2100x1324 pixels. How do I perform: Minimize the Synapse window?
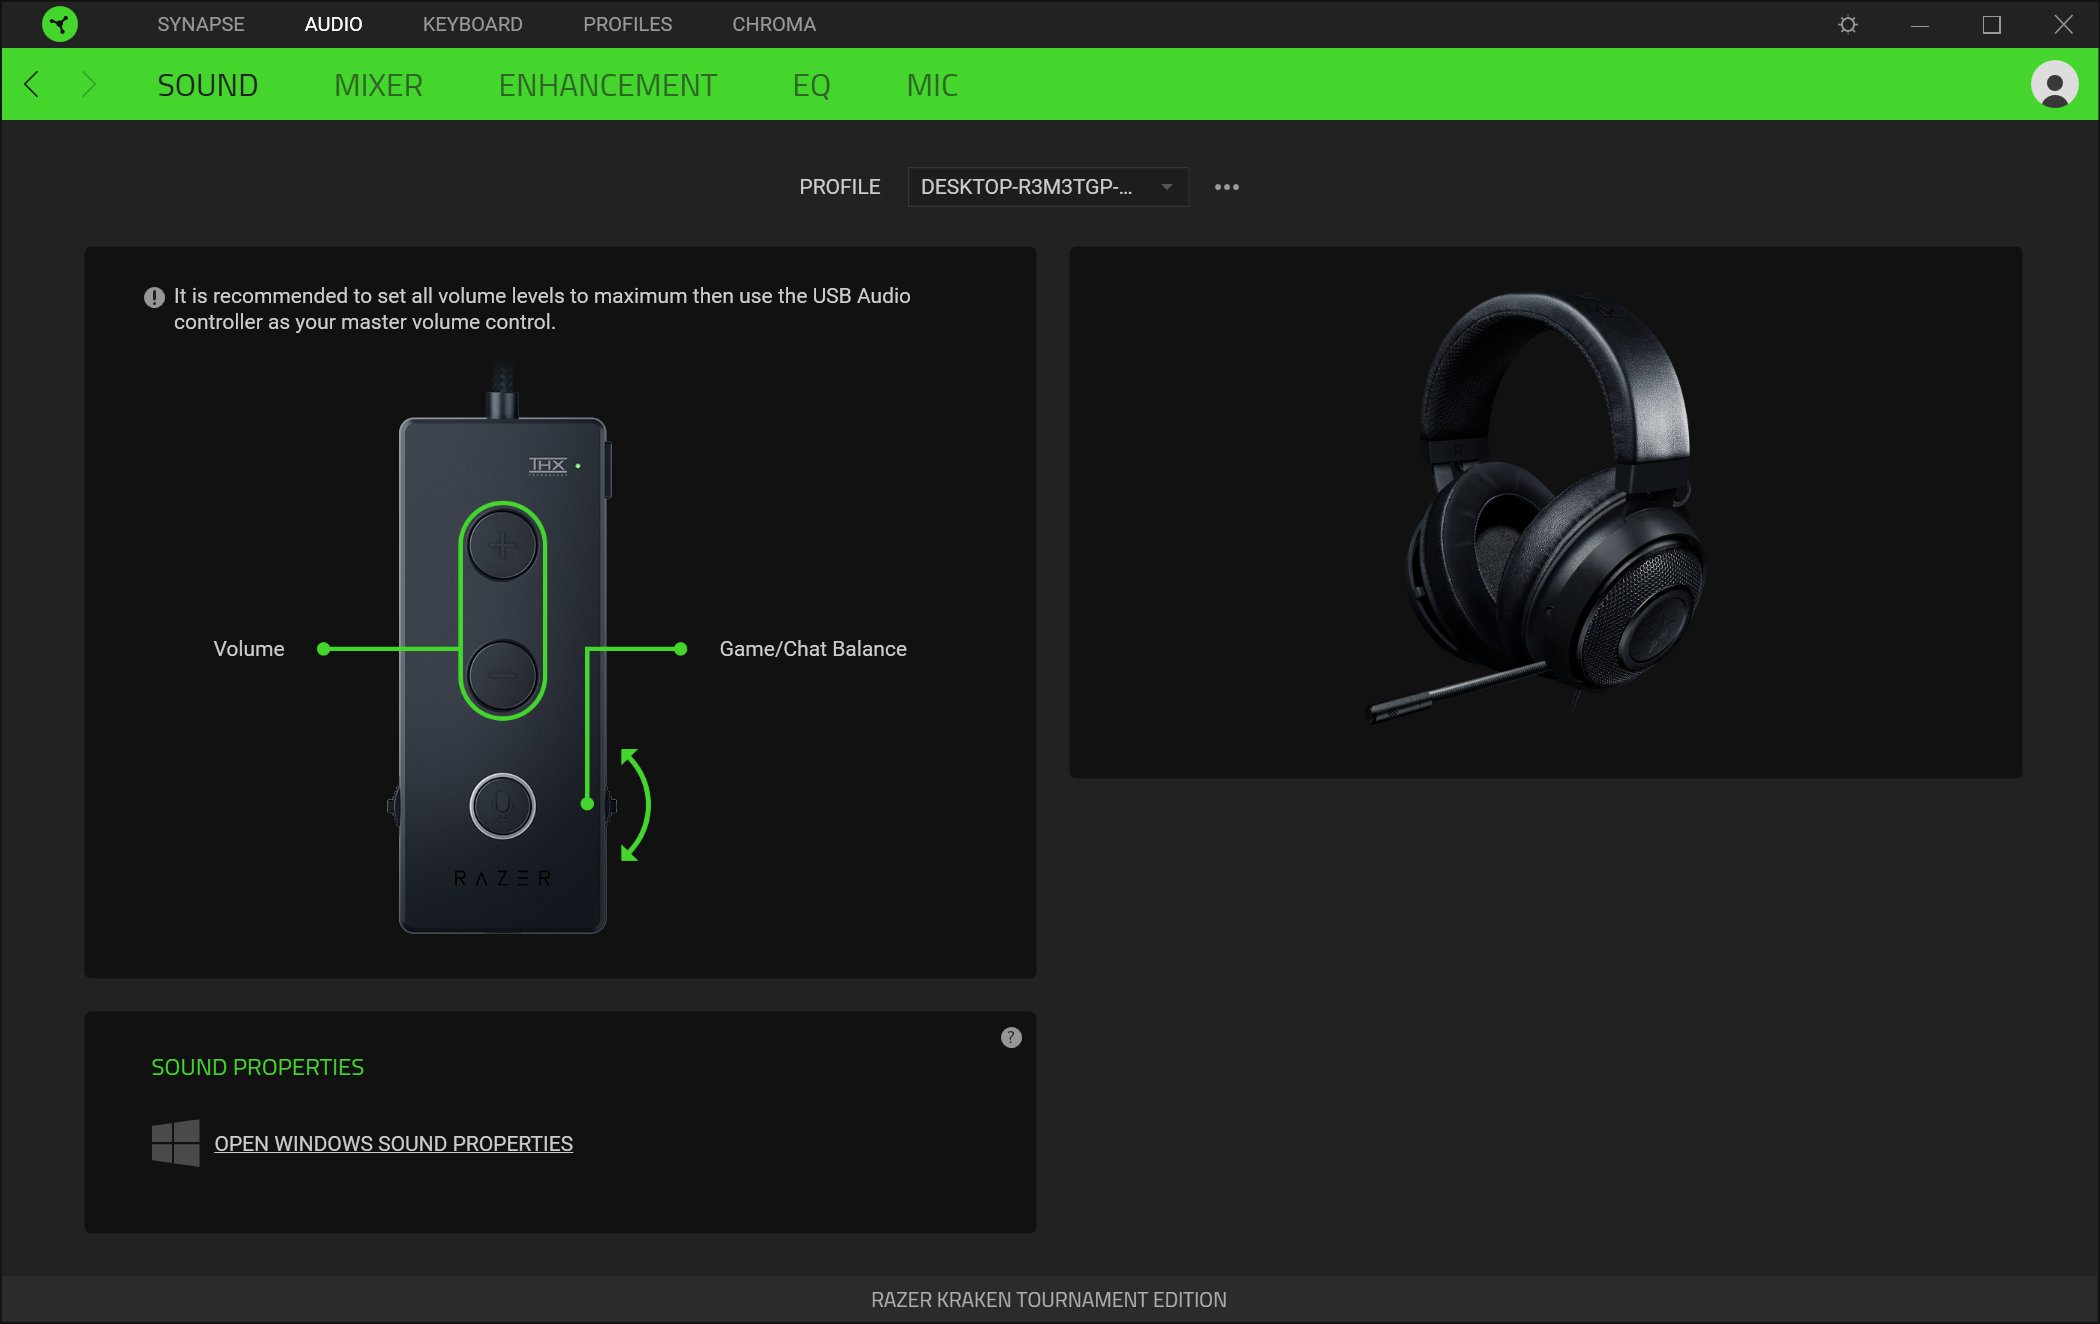click(1919, 24)
